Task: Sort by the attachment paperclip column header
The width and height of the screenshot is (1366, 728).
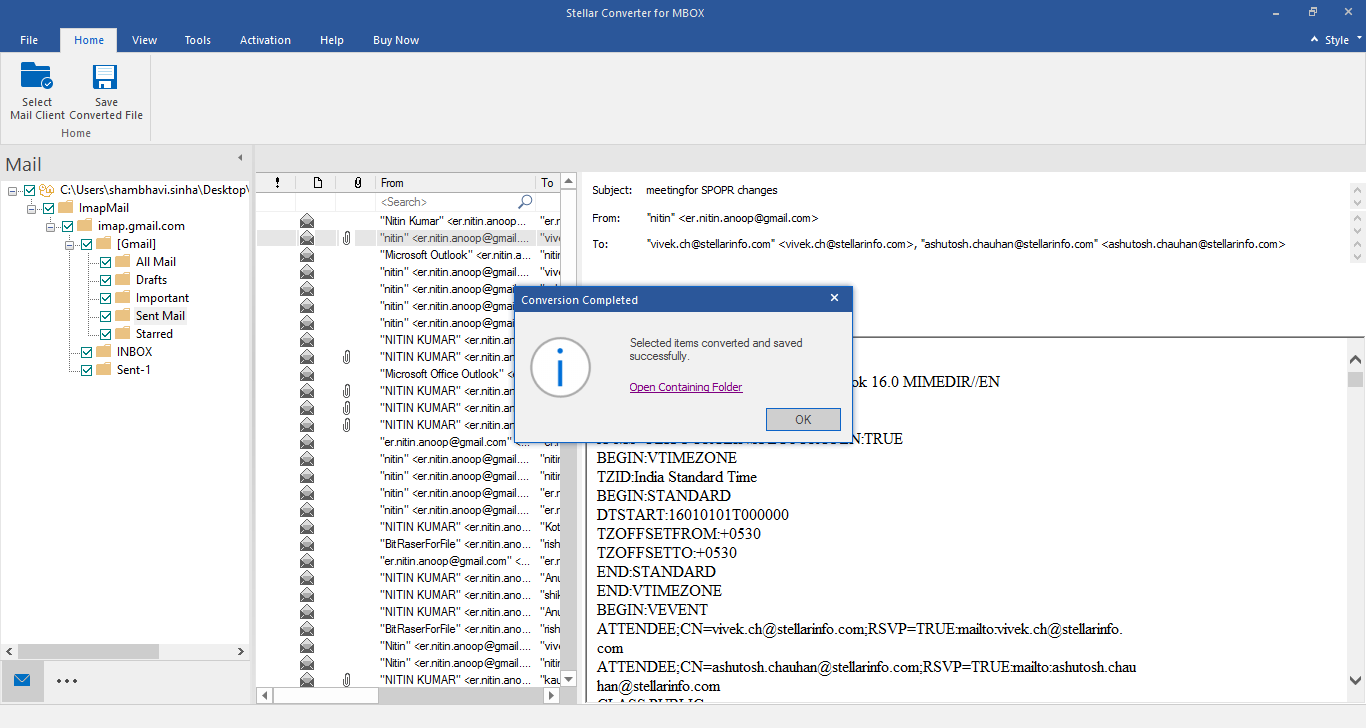Action: coord(357,182)
